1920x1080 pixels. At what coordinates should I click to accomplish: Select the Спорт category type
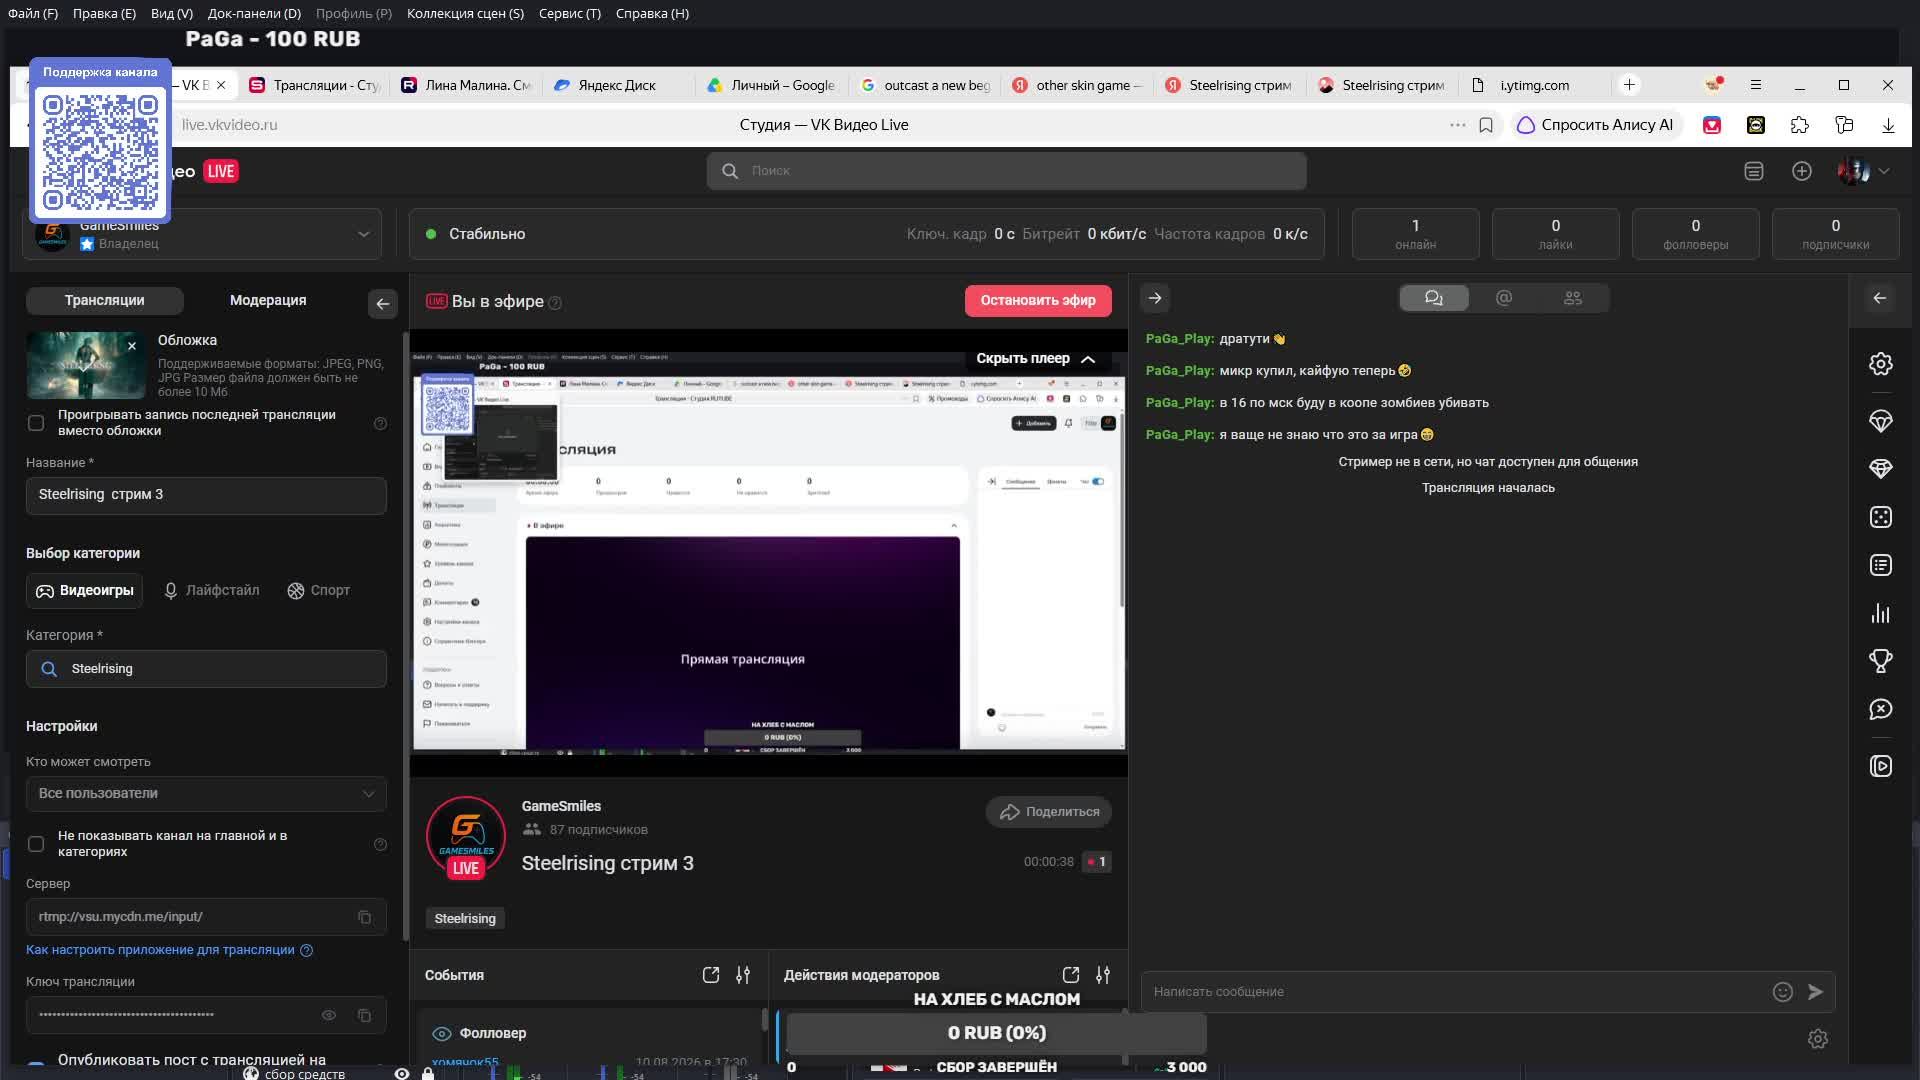click(x=318, y=591)
